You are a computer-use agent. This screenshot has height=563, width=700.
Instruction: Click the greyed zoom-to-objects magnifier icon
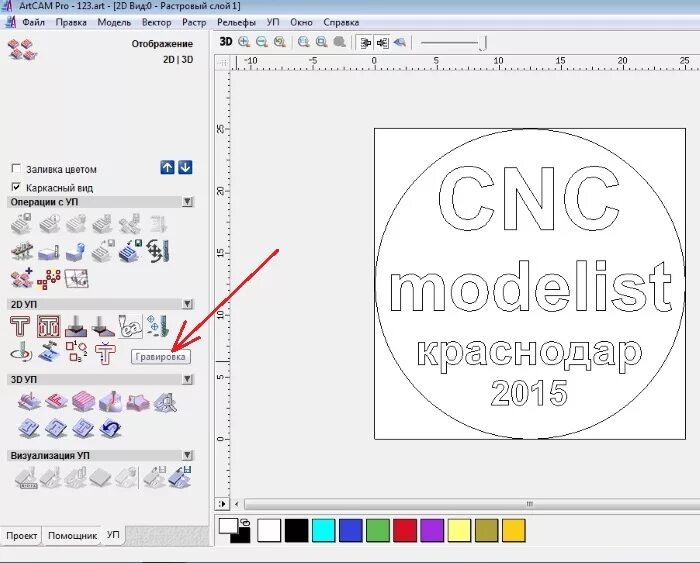[340, 42]
